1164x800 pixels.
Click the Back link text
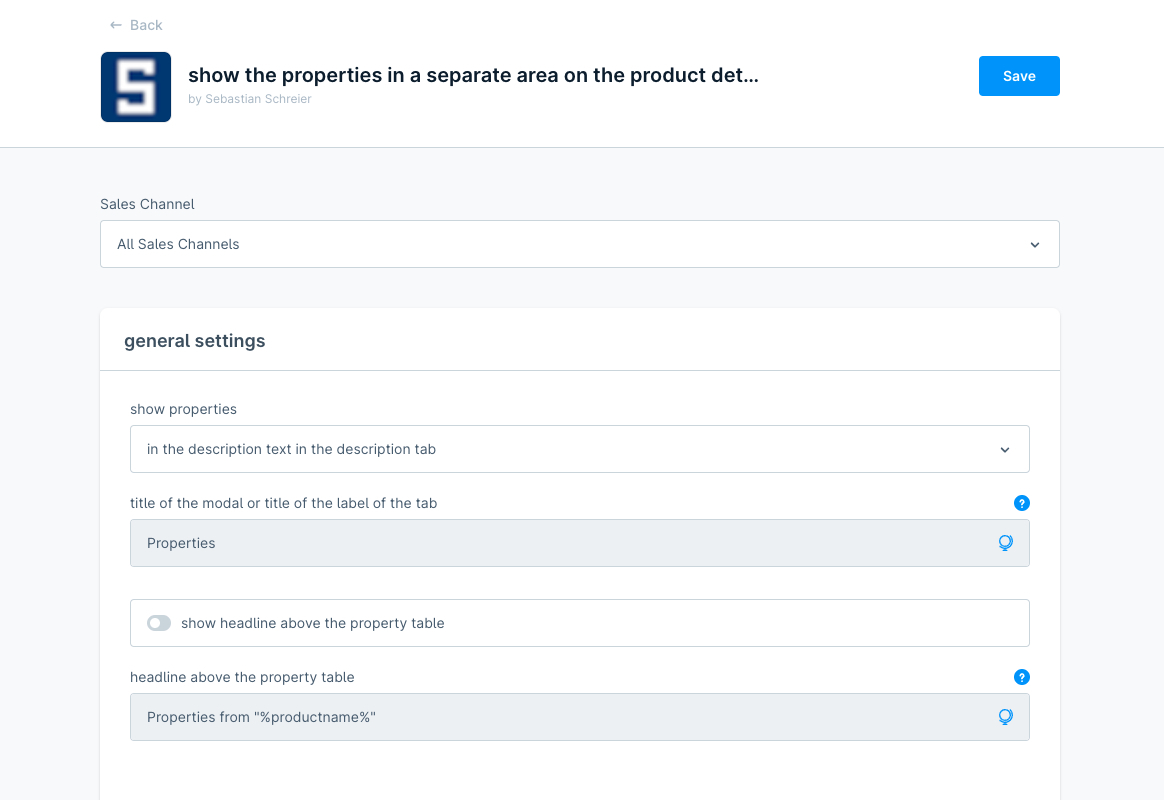pyautogui.click(x=146, y=25)
